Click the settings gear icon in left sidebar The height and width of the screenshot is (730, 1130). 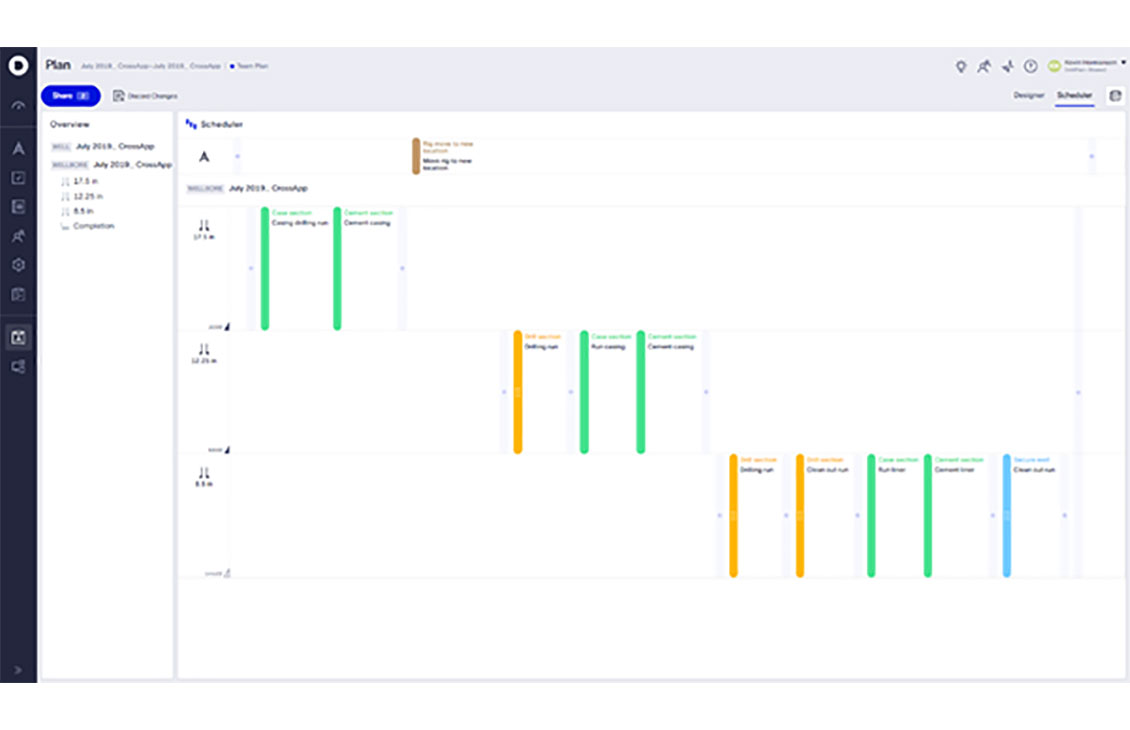[18, 266]
